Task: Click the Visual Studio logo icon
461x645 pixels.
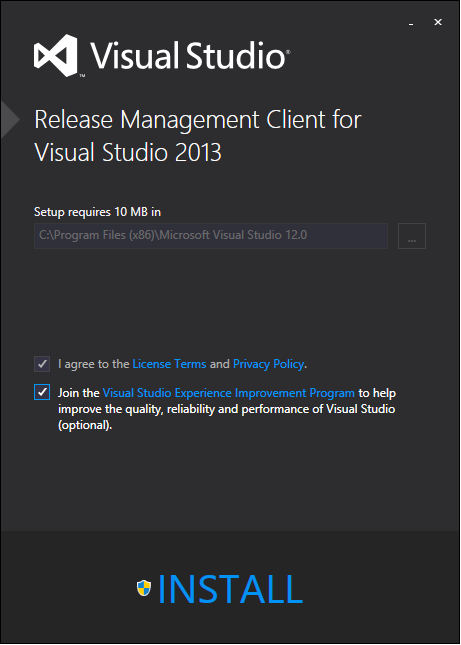Action: coord(56,56)
